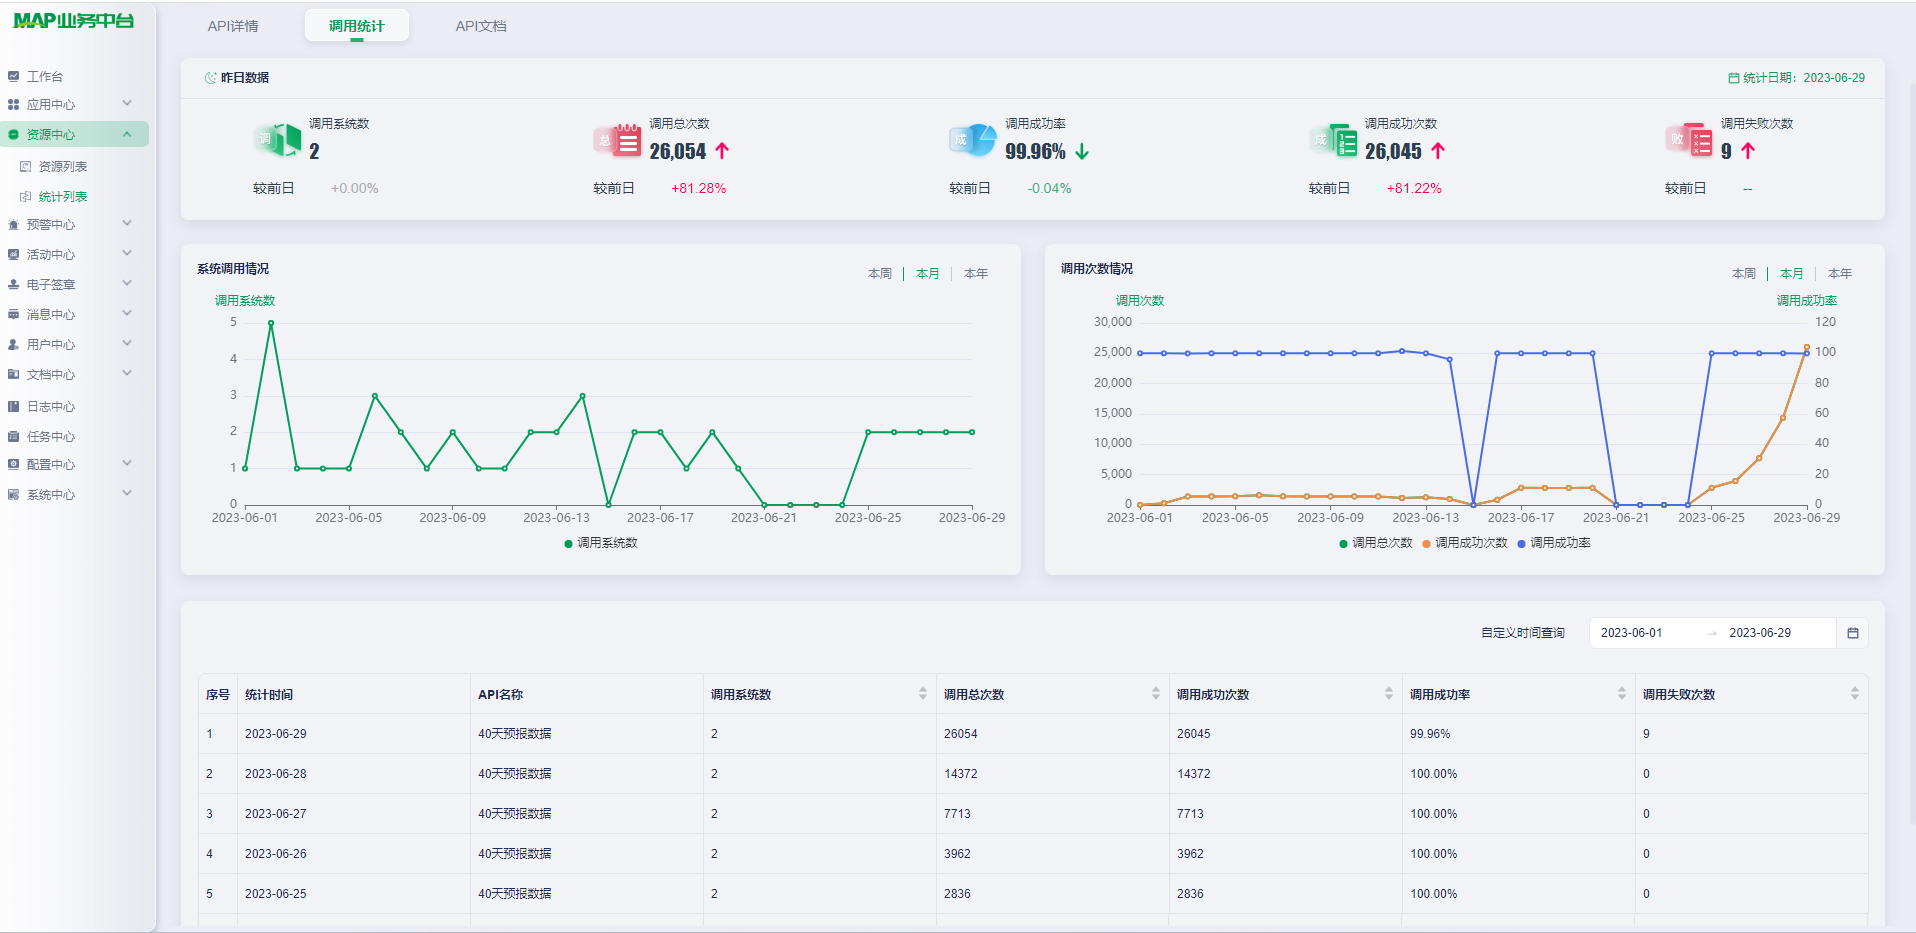Expand the 应用中心 menu chevron
1916x933 pixels.
[127, 103]
